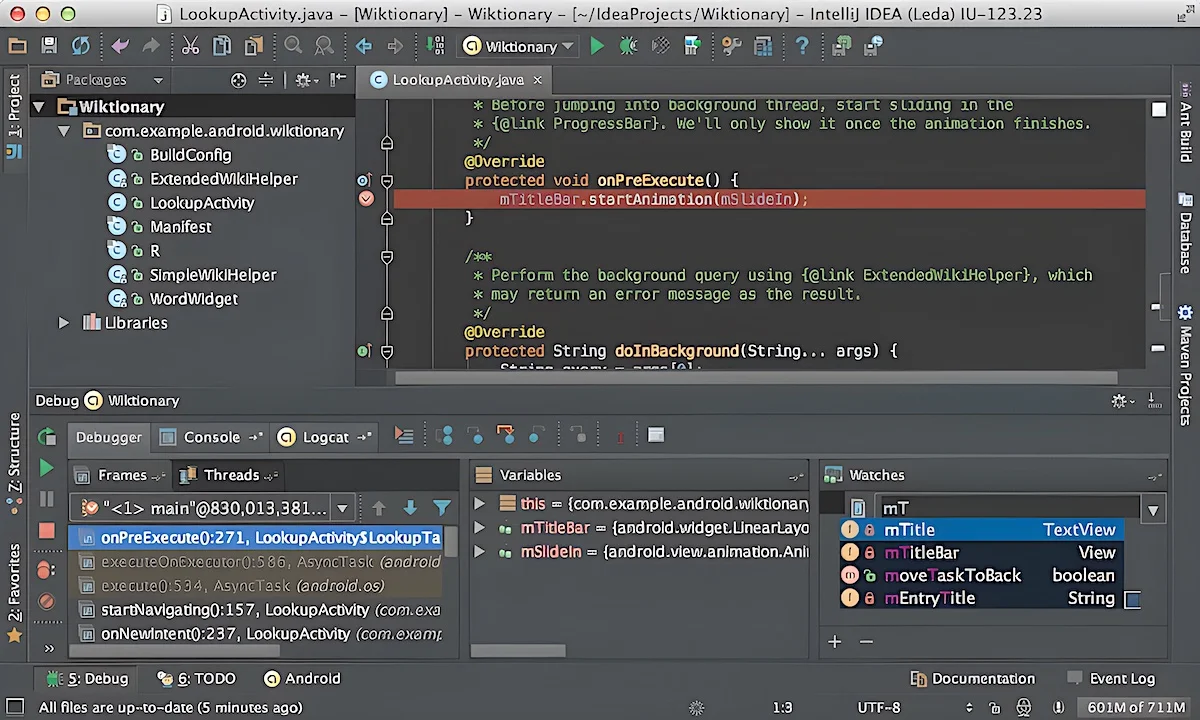Viewport: 1200px width, 720px height.
Task: Move to previous frame up arrow
Action: [379, 508]
